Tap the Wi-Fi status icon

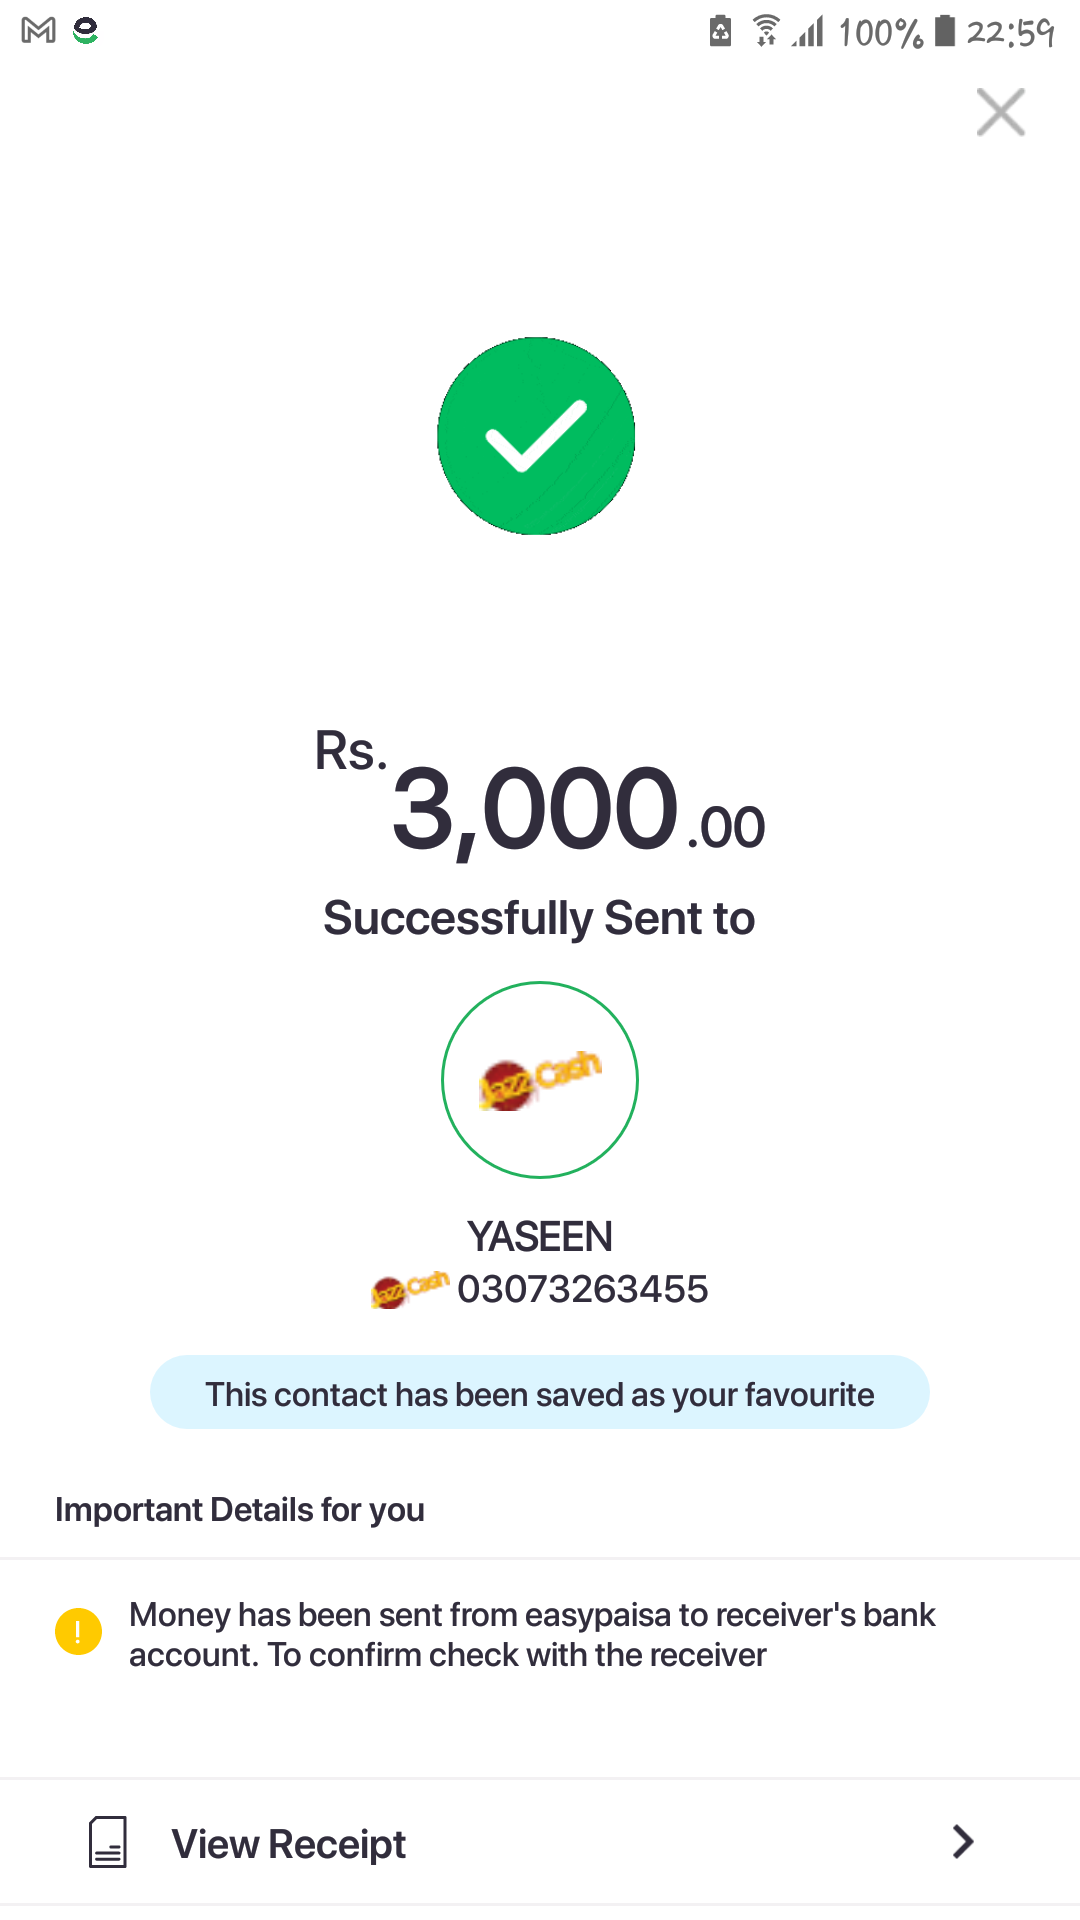[x=766, y=32]
